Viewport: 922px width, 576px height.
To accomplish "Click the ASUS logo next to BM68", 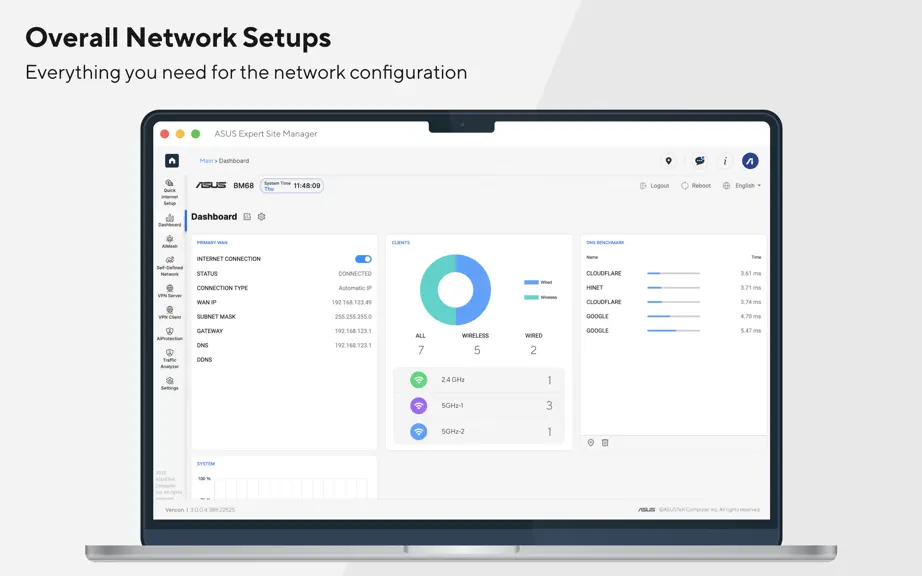I will point(211,185).
